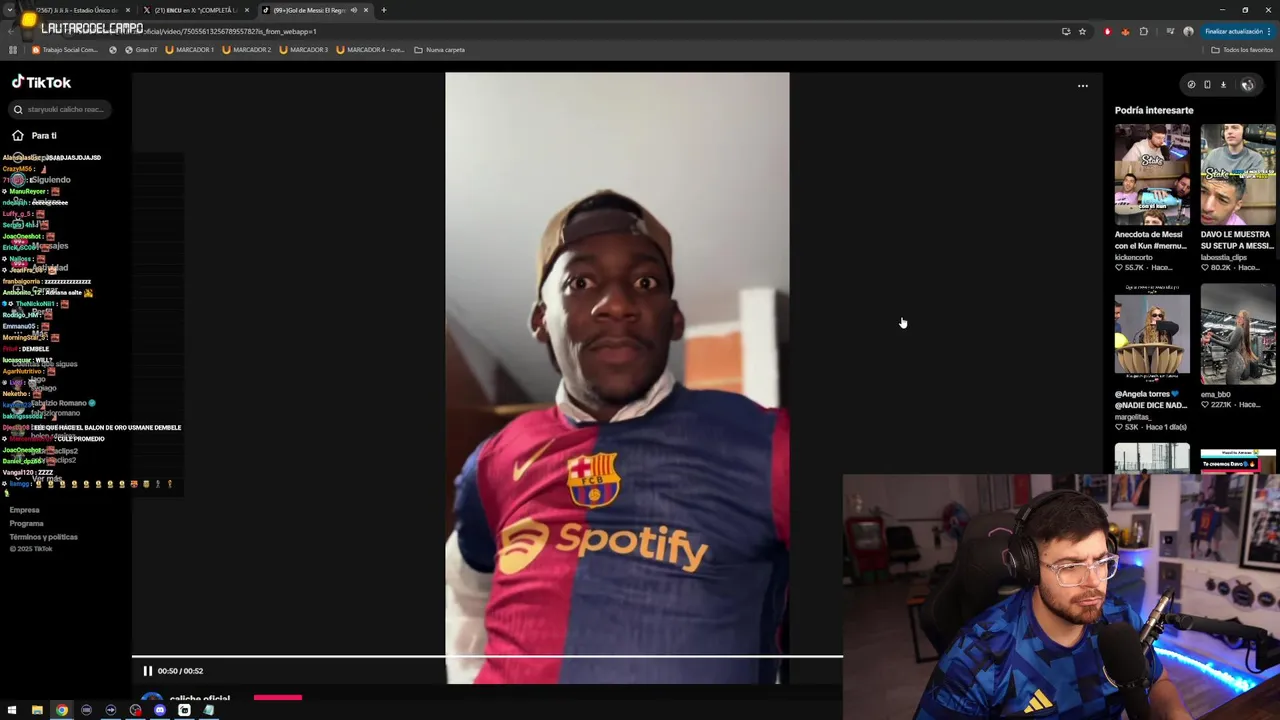Viewport: 1280px width, 720px height.
Task: Pause the TikTok video playback
Action: point(147,671)
